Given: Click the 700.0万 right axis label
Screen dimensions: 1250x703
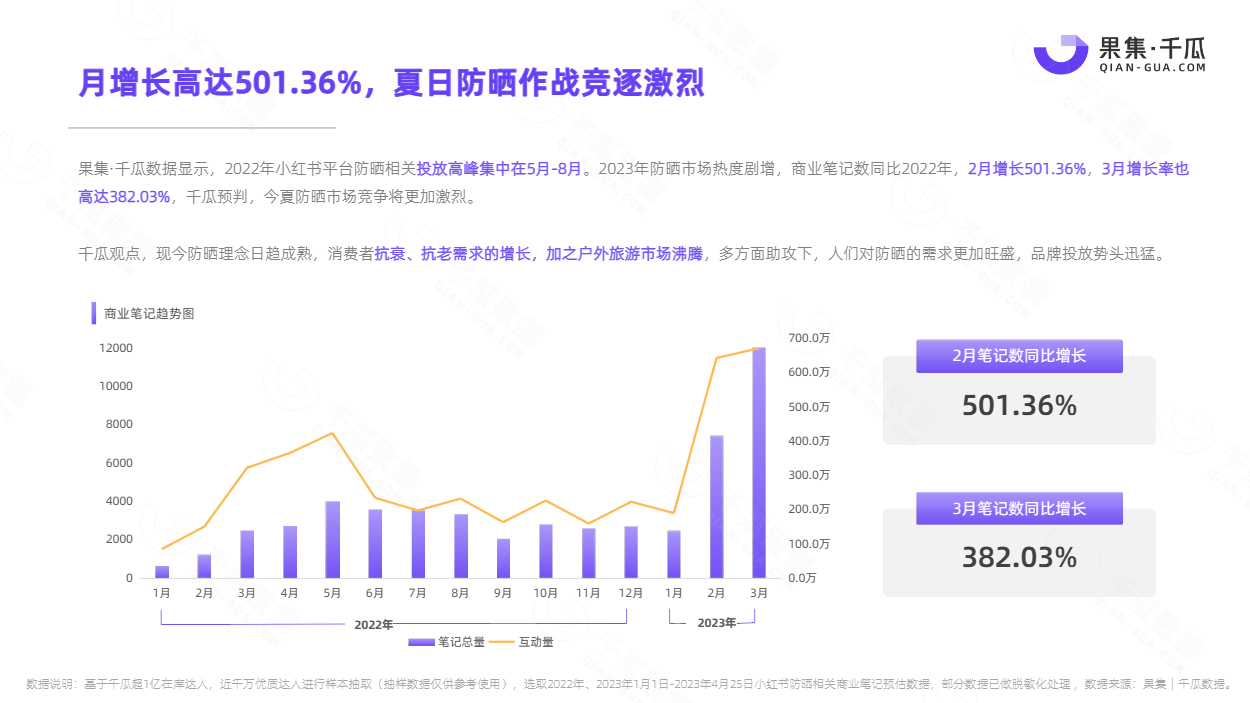Looking at the screenshot, I should [x=809, y=338].
